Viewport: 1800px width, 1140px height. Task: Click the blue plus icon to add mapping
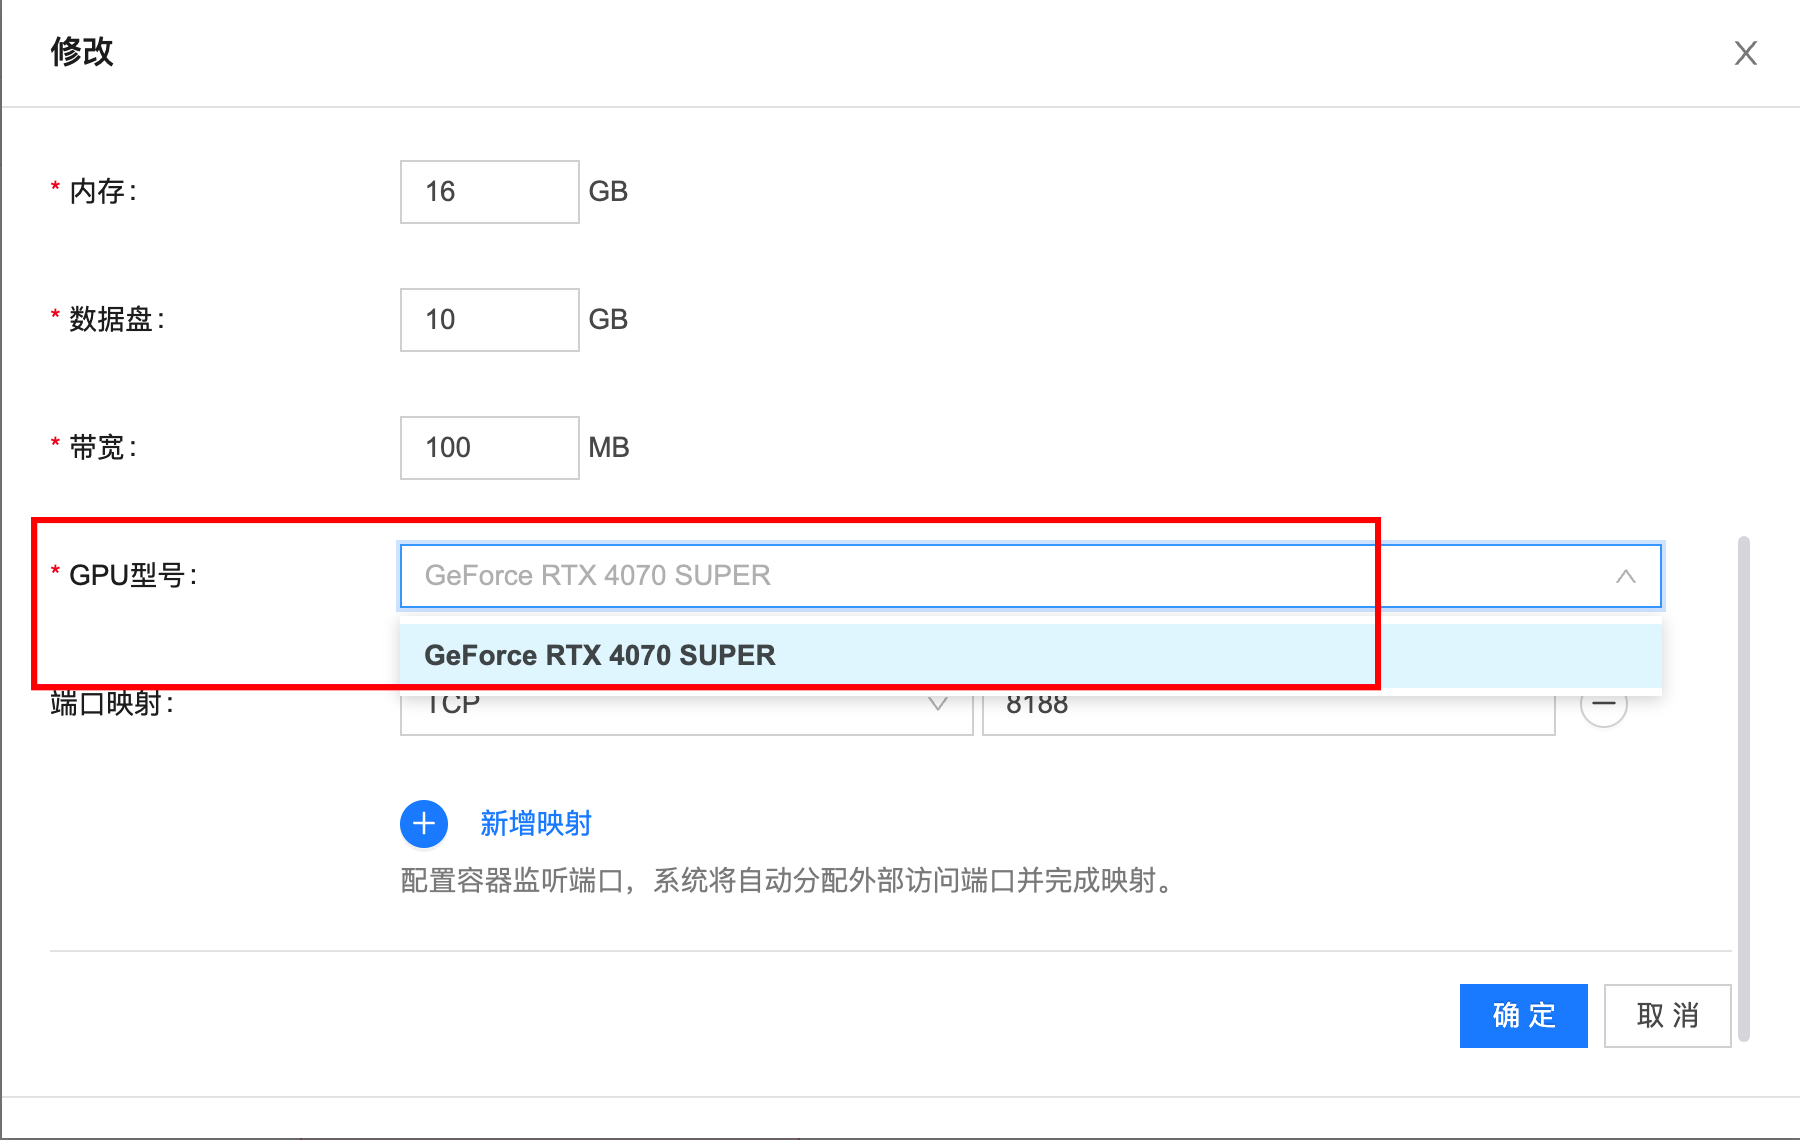click(x=424, y=824)
